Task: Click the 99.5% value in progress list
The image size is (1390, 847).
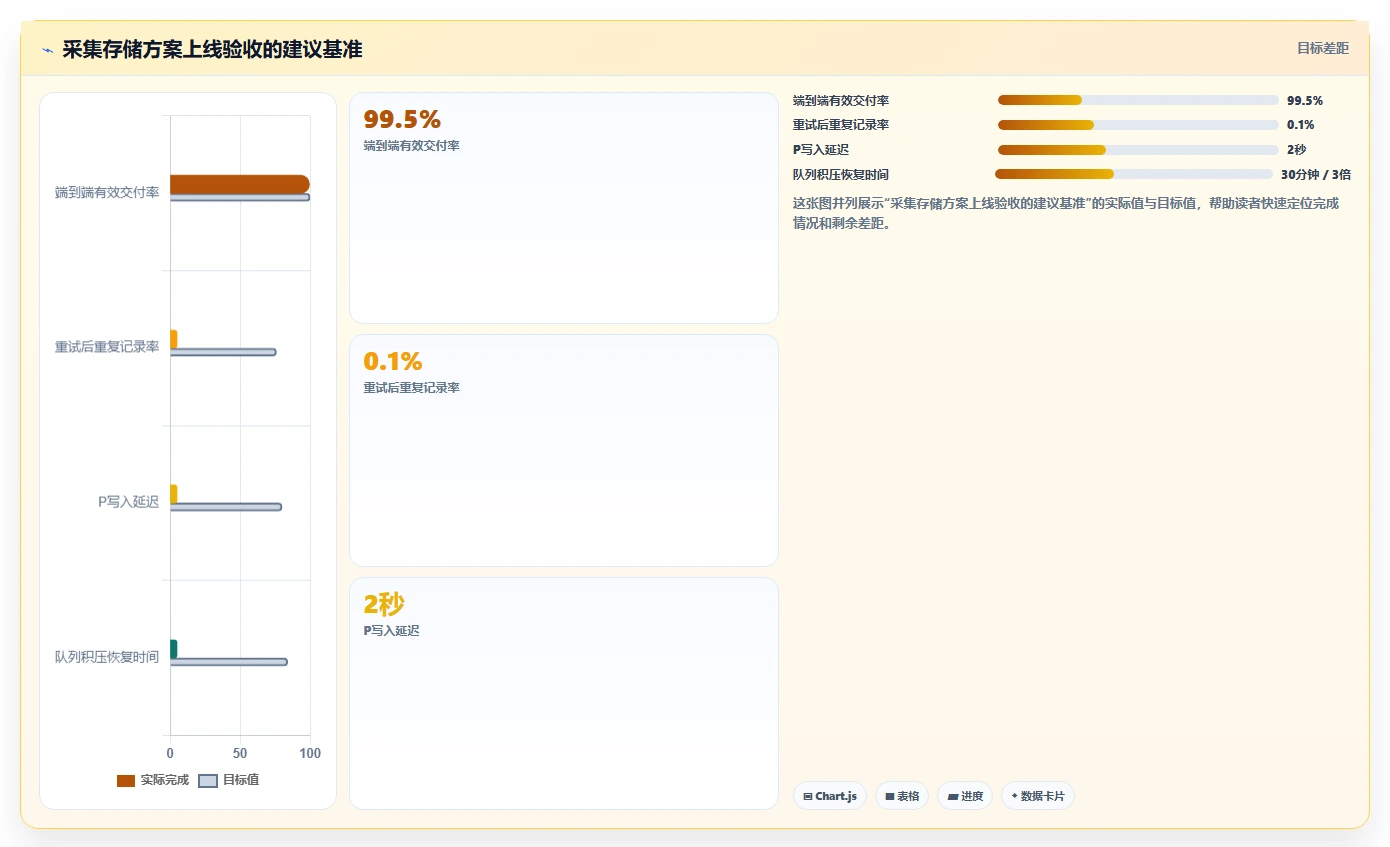Action: pos(1305,100)
